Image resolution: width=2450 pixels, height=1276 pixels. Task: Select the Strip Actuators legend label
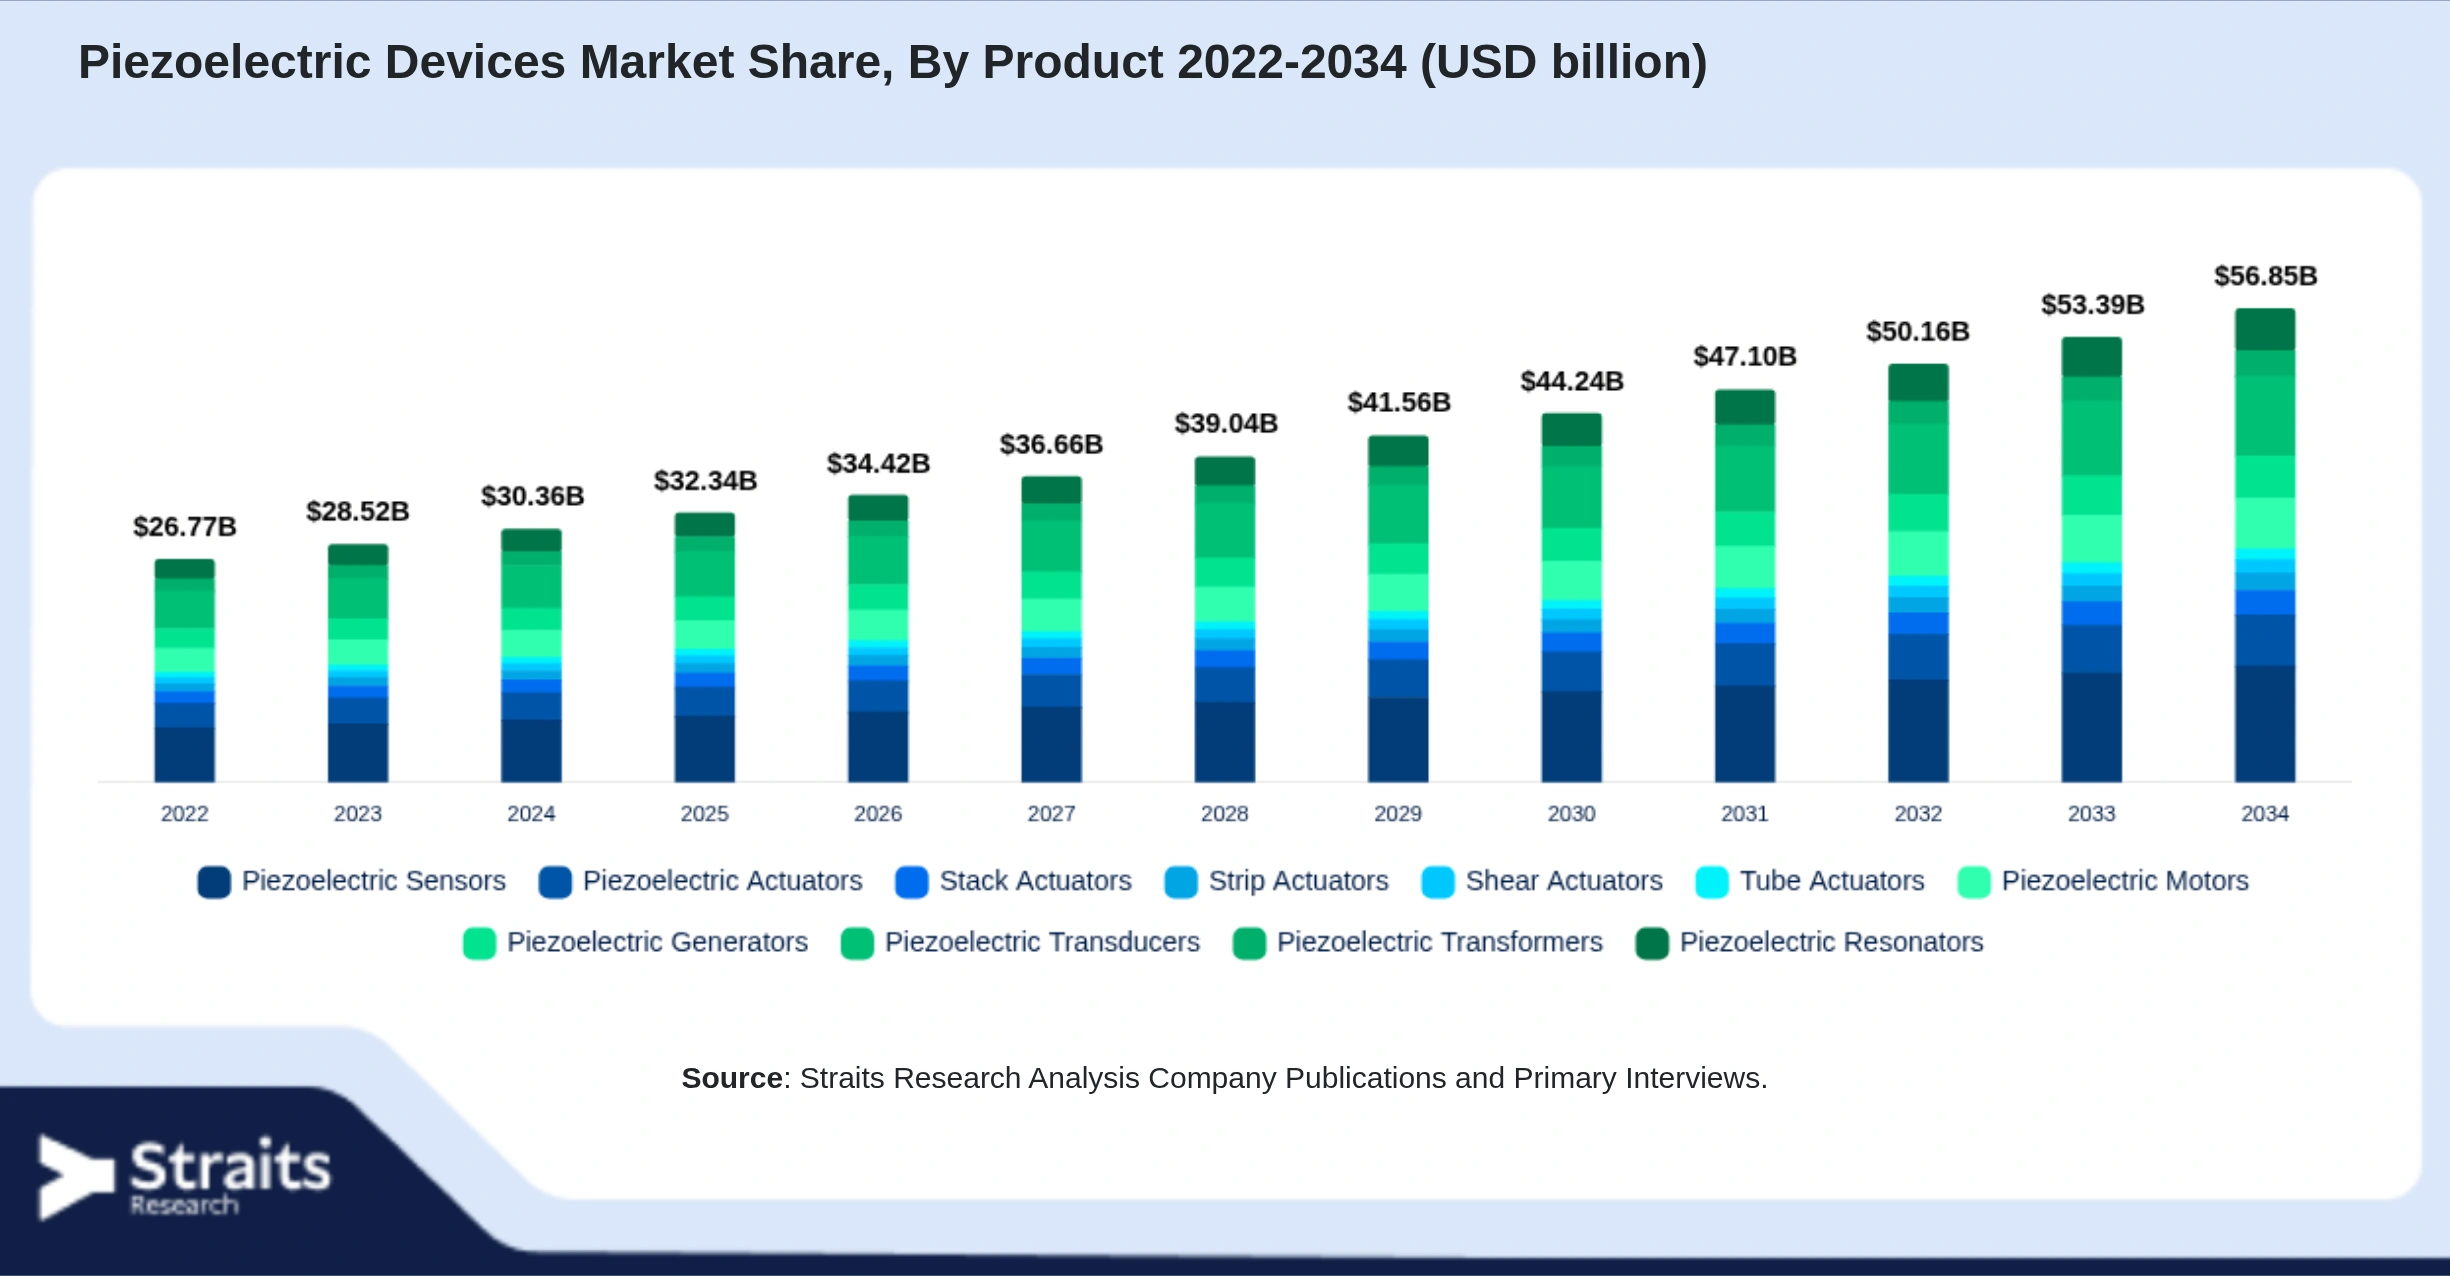point(1298,881)
